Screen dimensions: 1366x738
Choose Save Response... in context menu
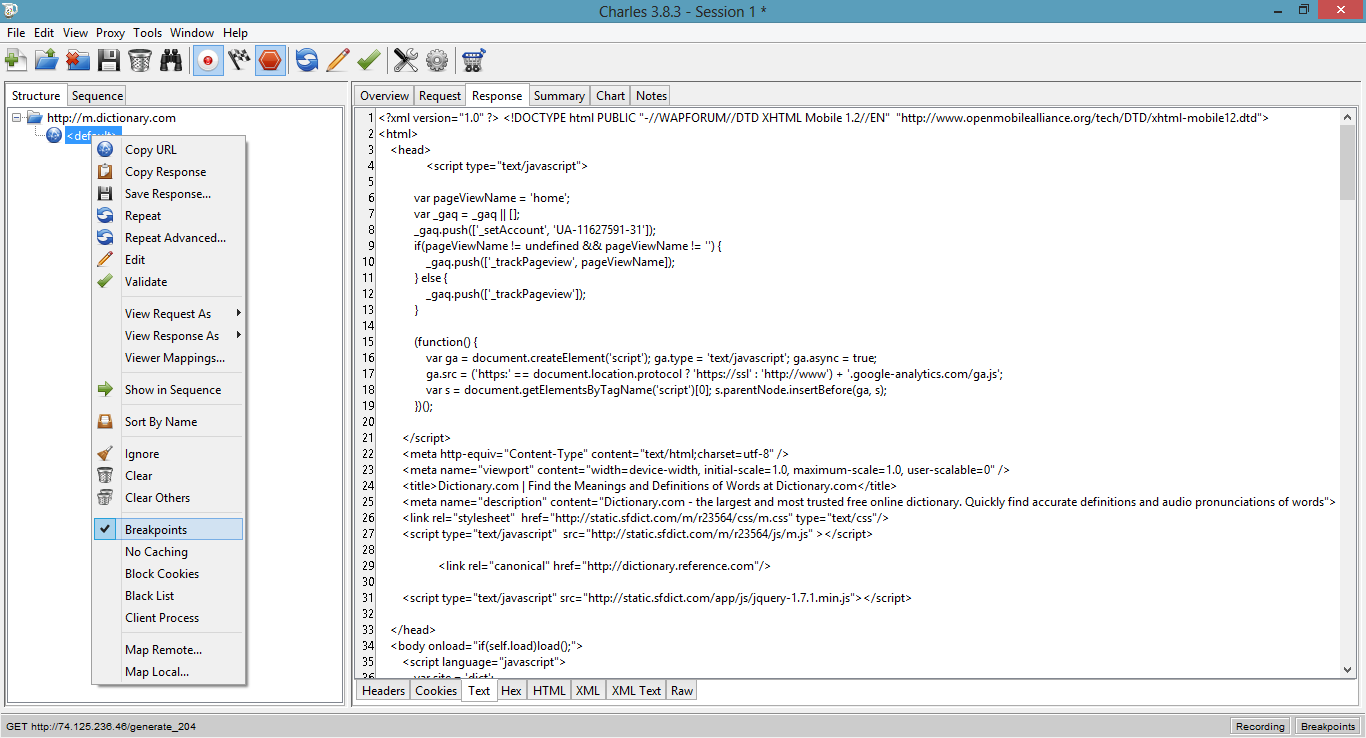pyautogui.click(x=168, y=194)
